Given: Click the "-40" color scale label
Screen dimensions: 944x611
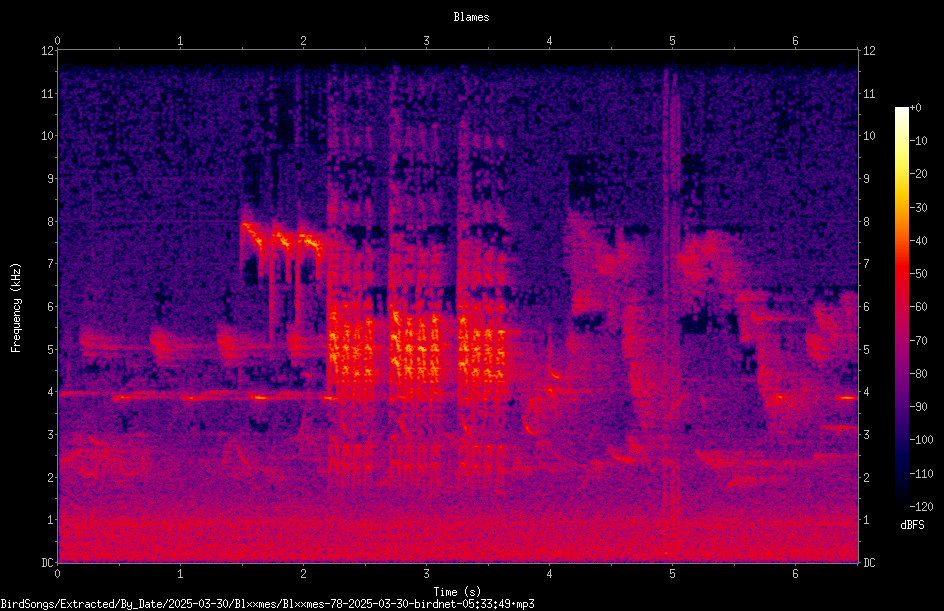Looking at the screenshot, I should [918, 241].
